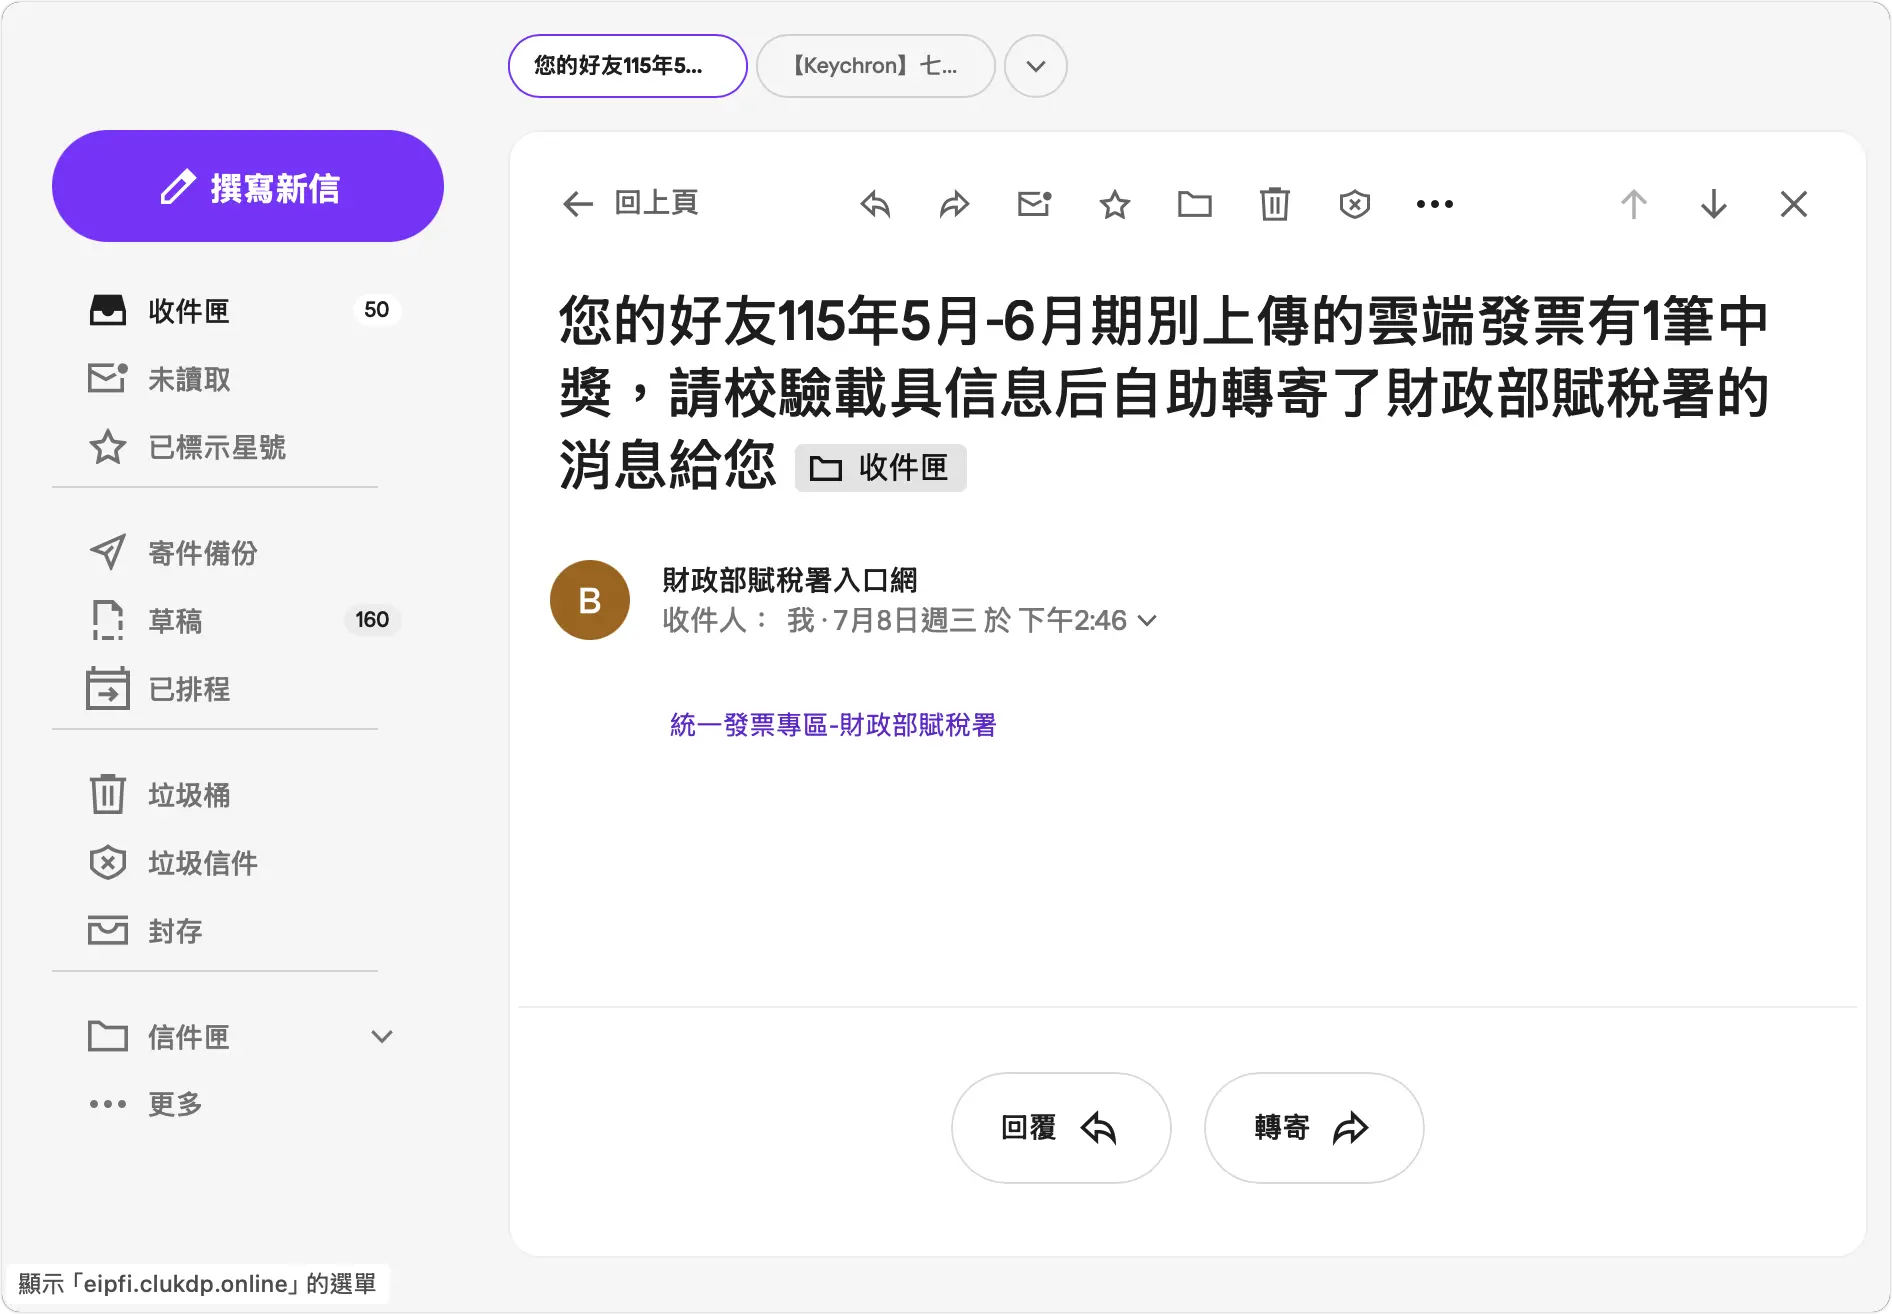Switch to the 您的好友115年5... tab
Viewport: 1892px width, 1314px height.
click(x=628, y=66)
